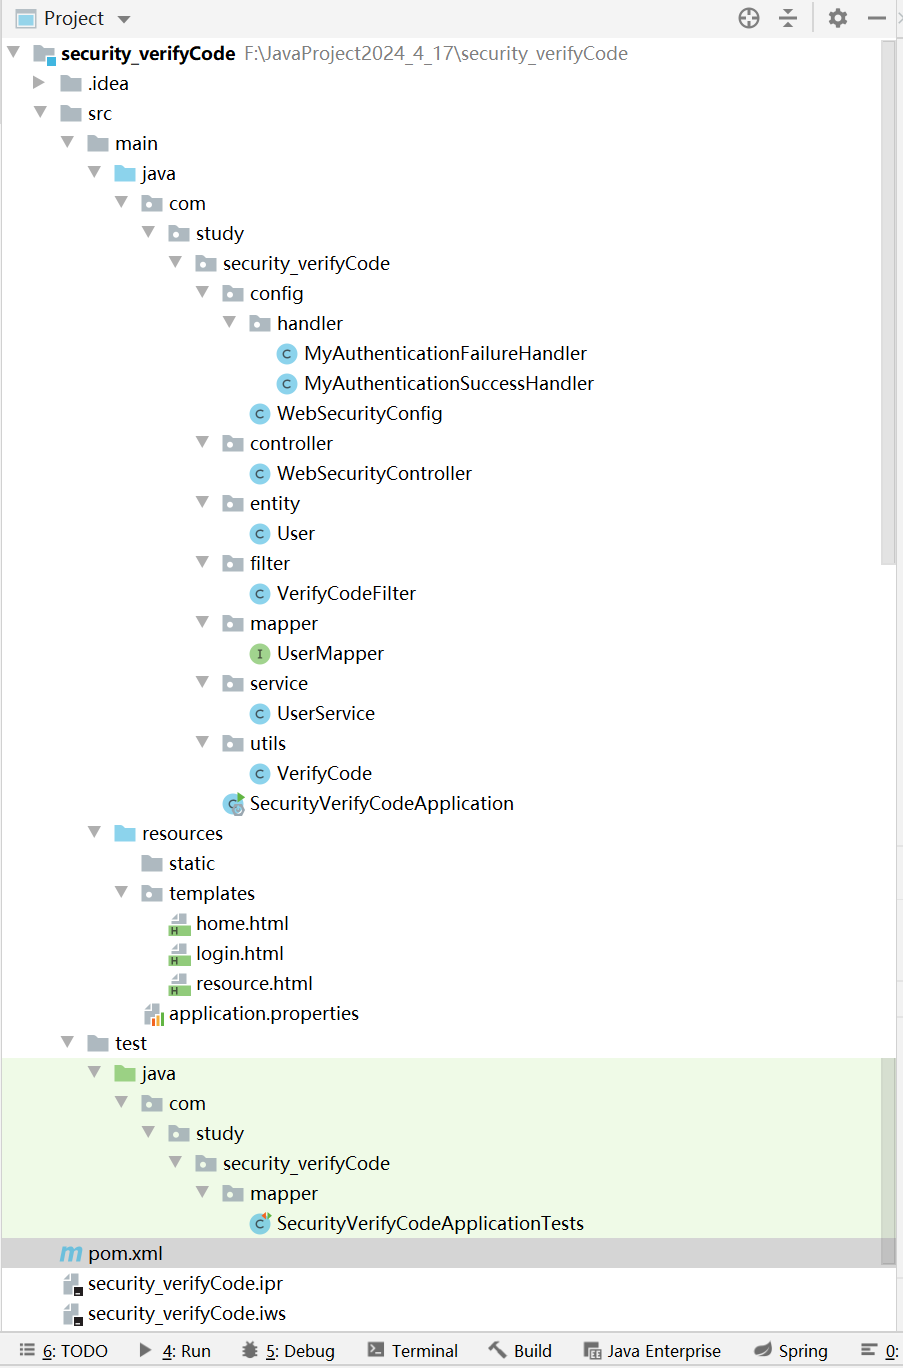Collapse the templates folder

click(x=121, y=893)
